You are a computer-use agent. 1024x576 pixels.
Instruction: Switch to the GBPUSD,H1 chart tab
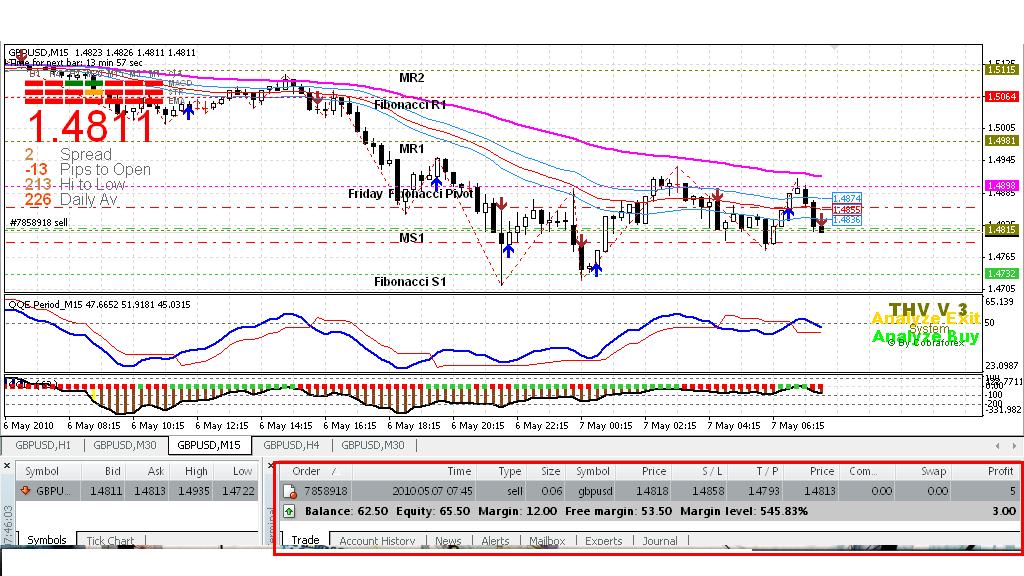coord(43,445)
